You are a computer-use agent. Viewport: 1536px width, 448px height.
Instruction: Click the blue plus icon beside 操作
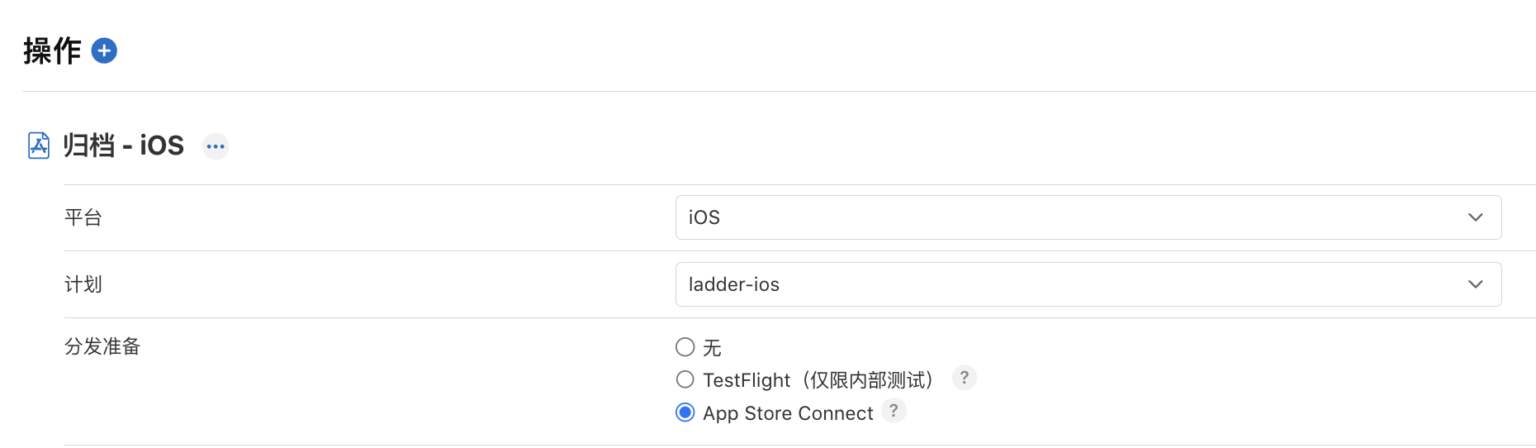click(x=104, y=51)
